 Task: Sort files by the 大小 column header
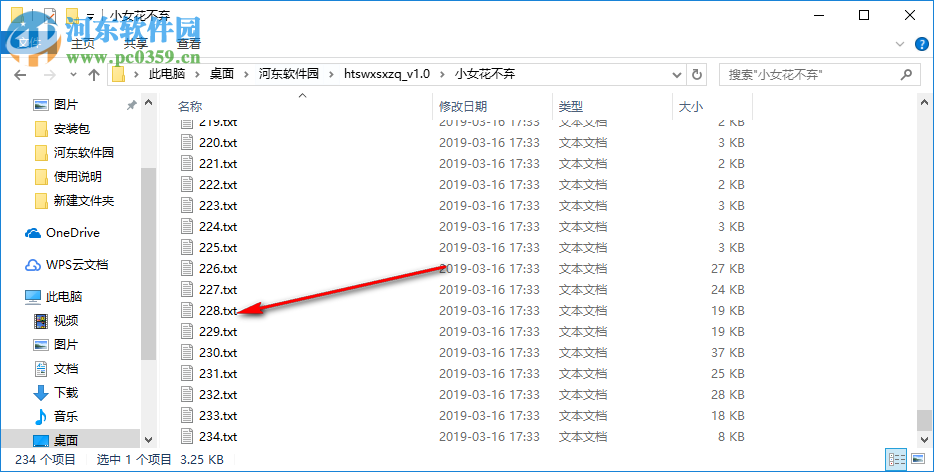(690, 107)
